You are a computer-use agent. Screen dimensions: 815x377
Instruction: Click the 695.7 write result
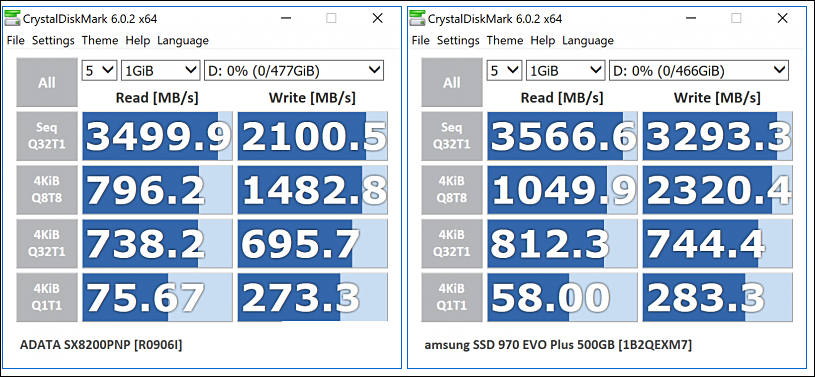313,243
